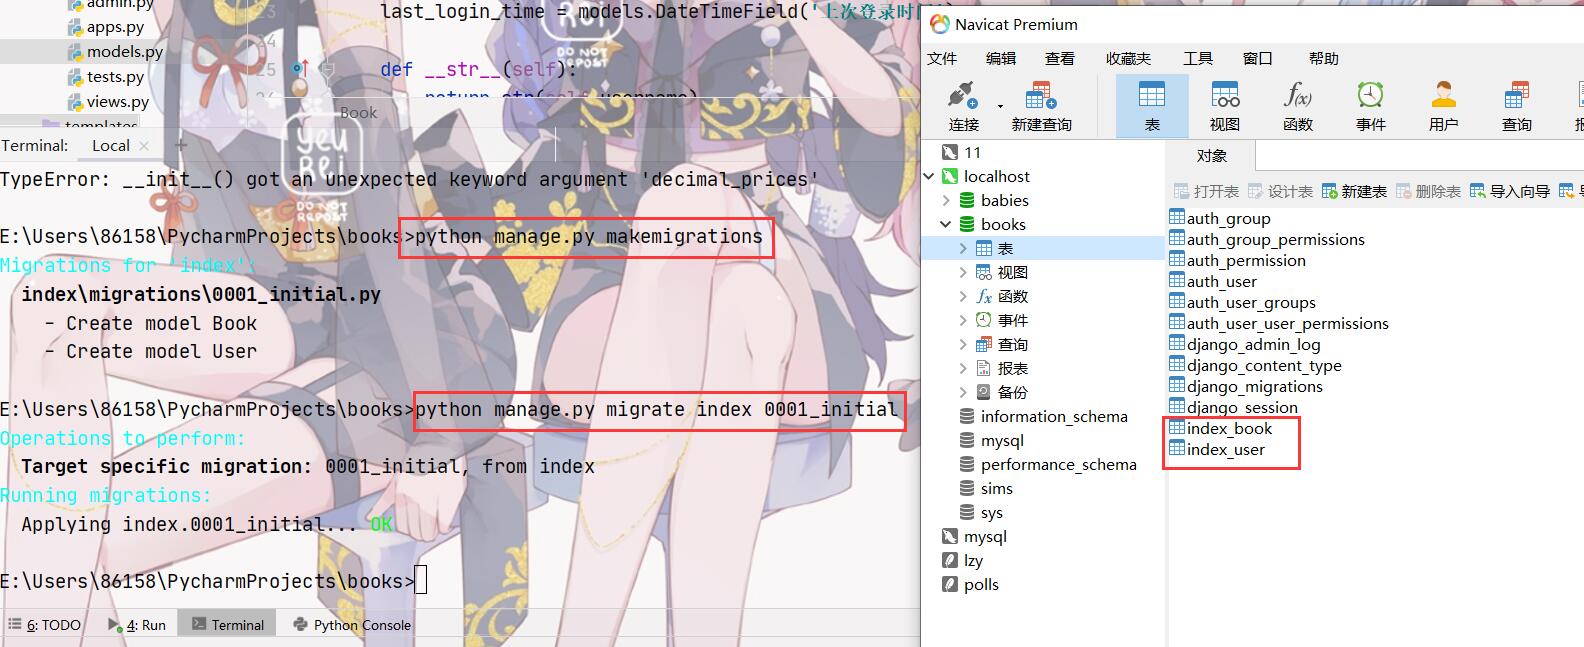Open the 查看 menu in Navicat
The image size is (1584, 647).
pos(1060,59)
